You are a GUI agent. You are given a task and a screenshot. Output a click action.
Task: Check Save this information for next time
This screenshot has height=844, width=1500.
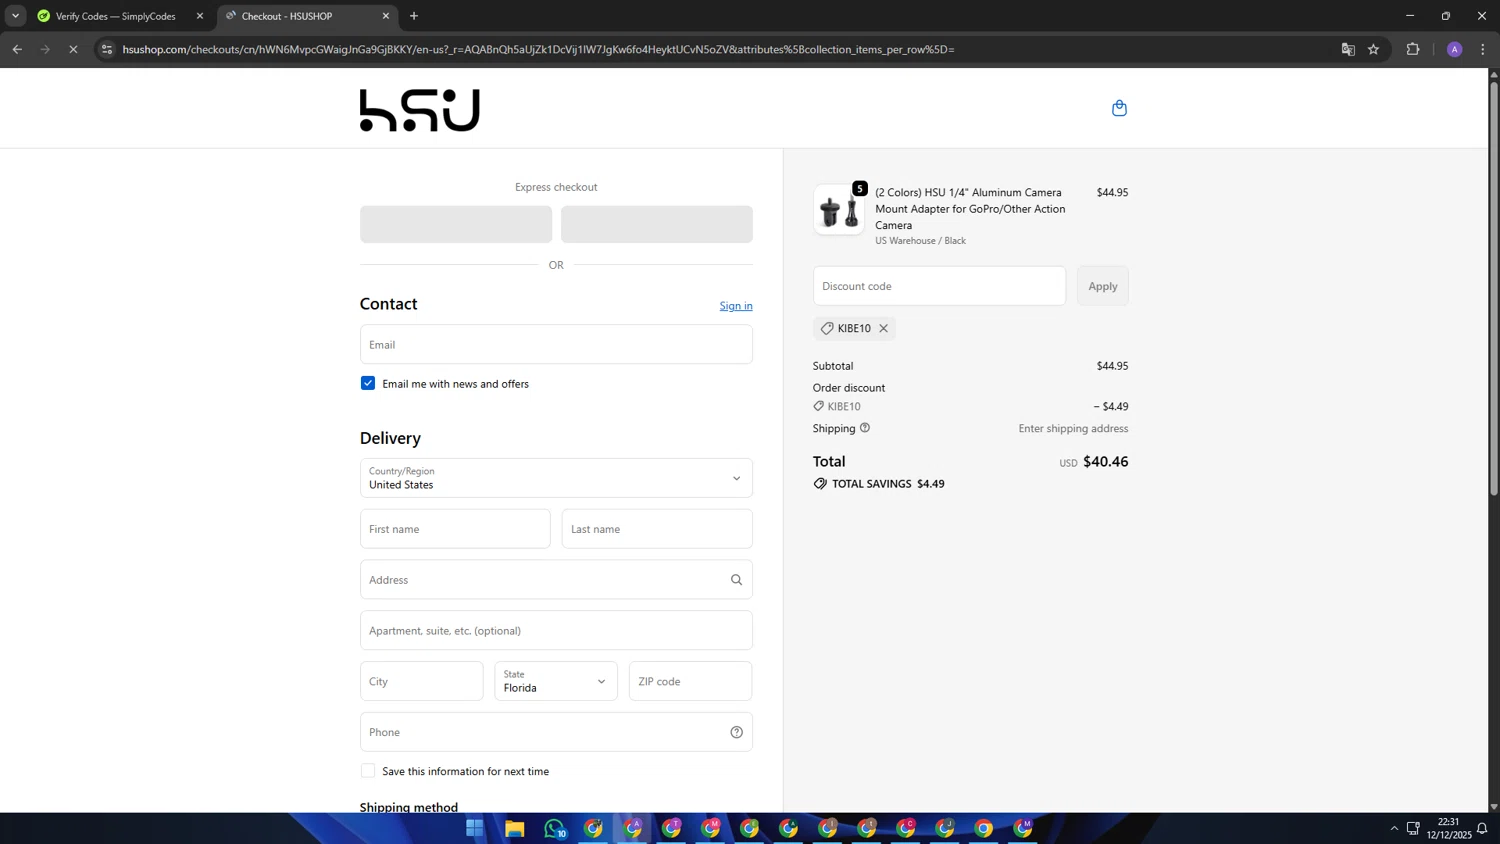(x=368, y=771)
